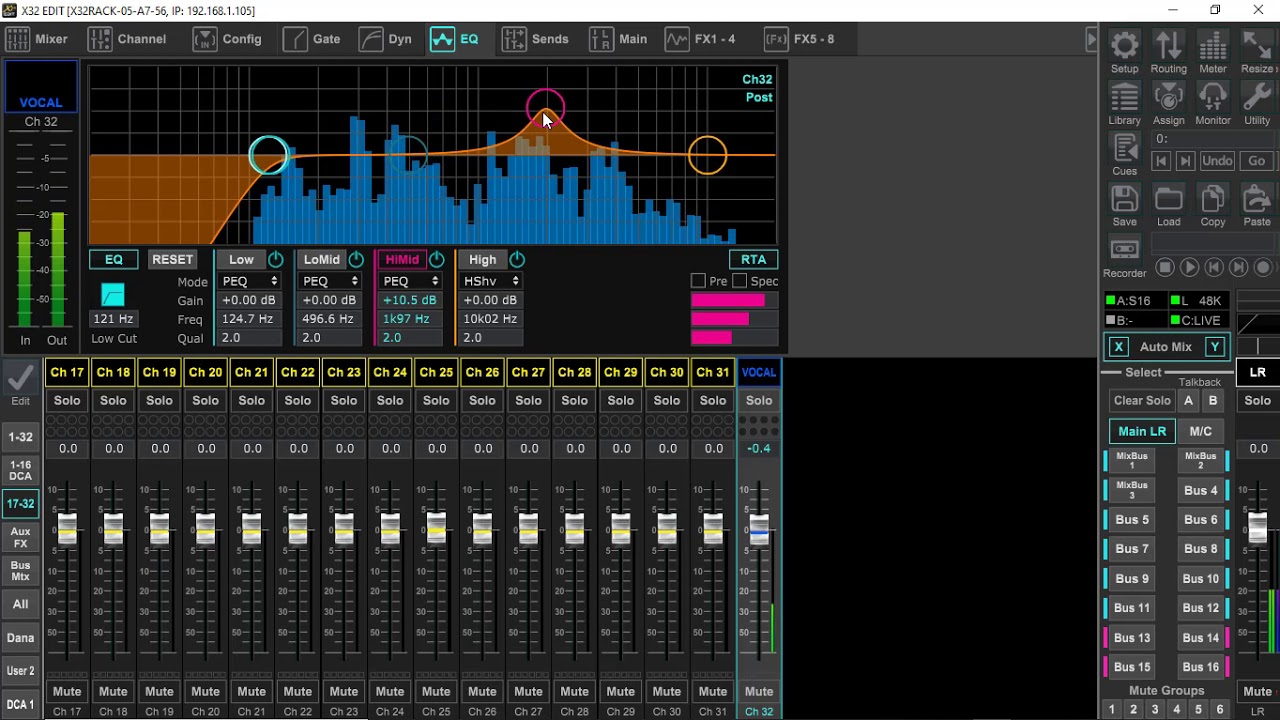The width and height of the screenshot is (1280, 720).
Task: Open the Setup gear icon
Action: pos(1124,46)
